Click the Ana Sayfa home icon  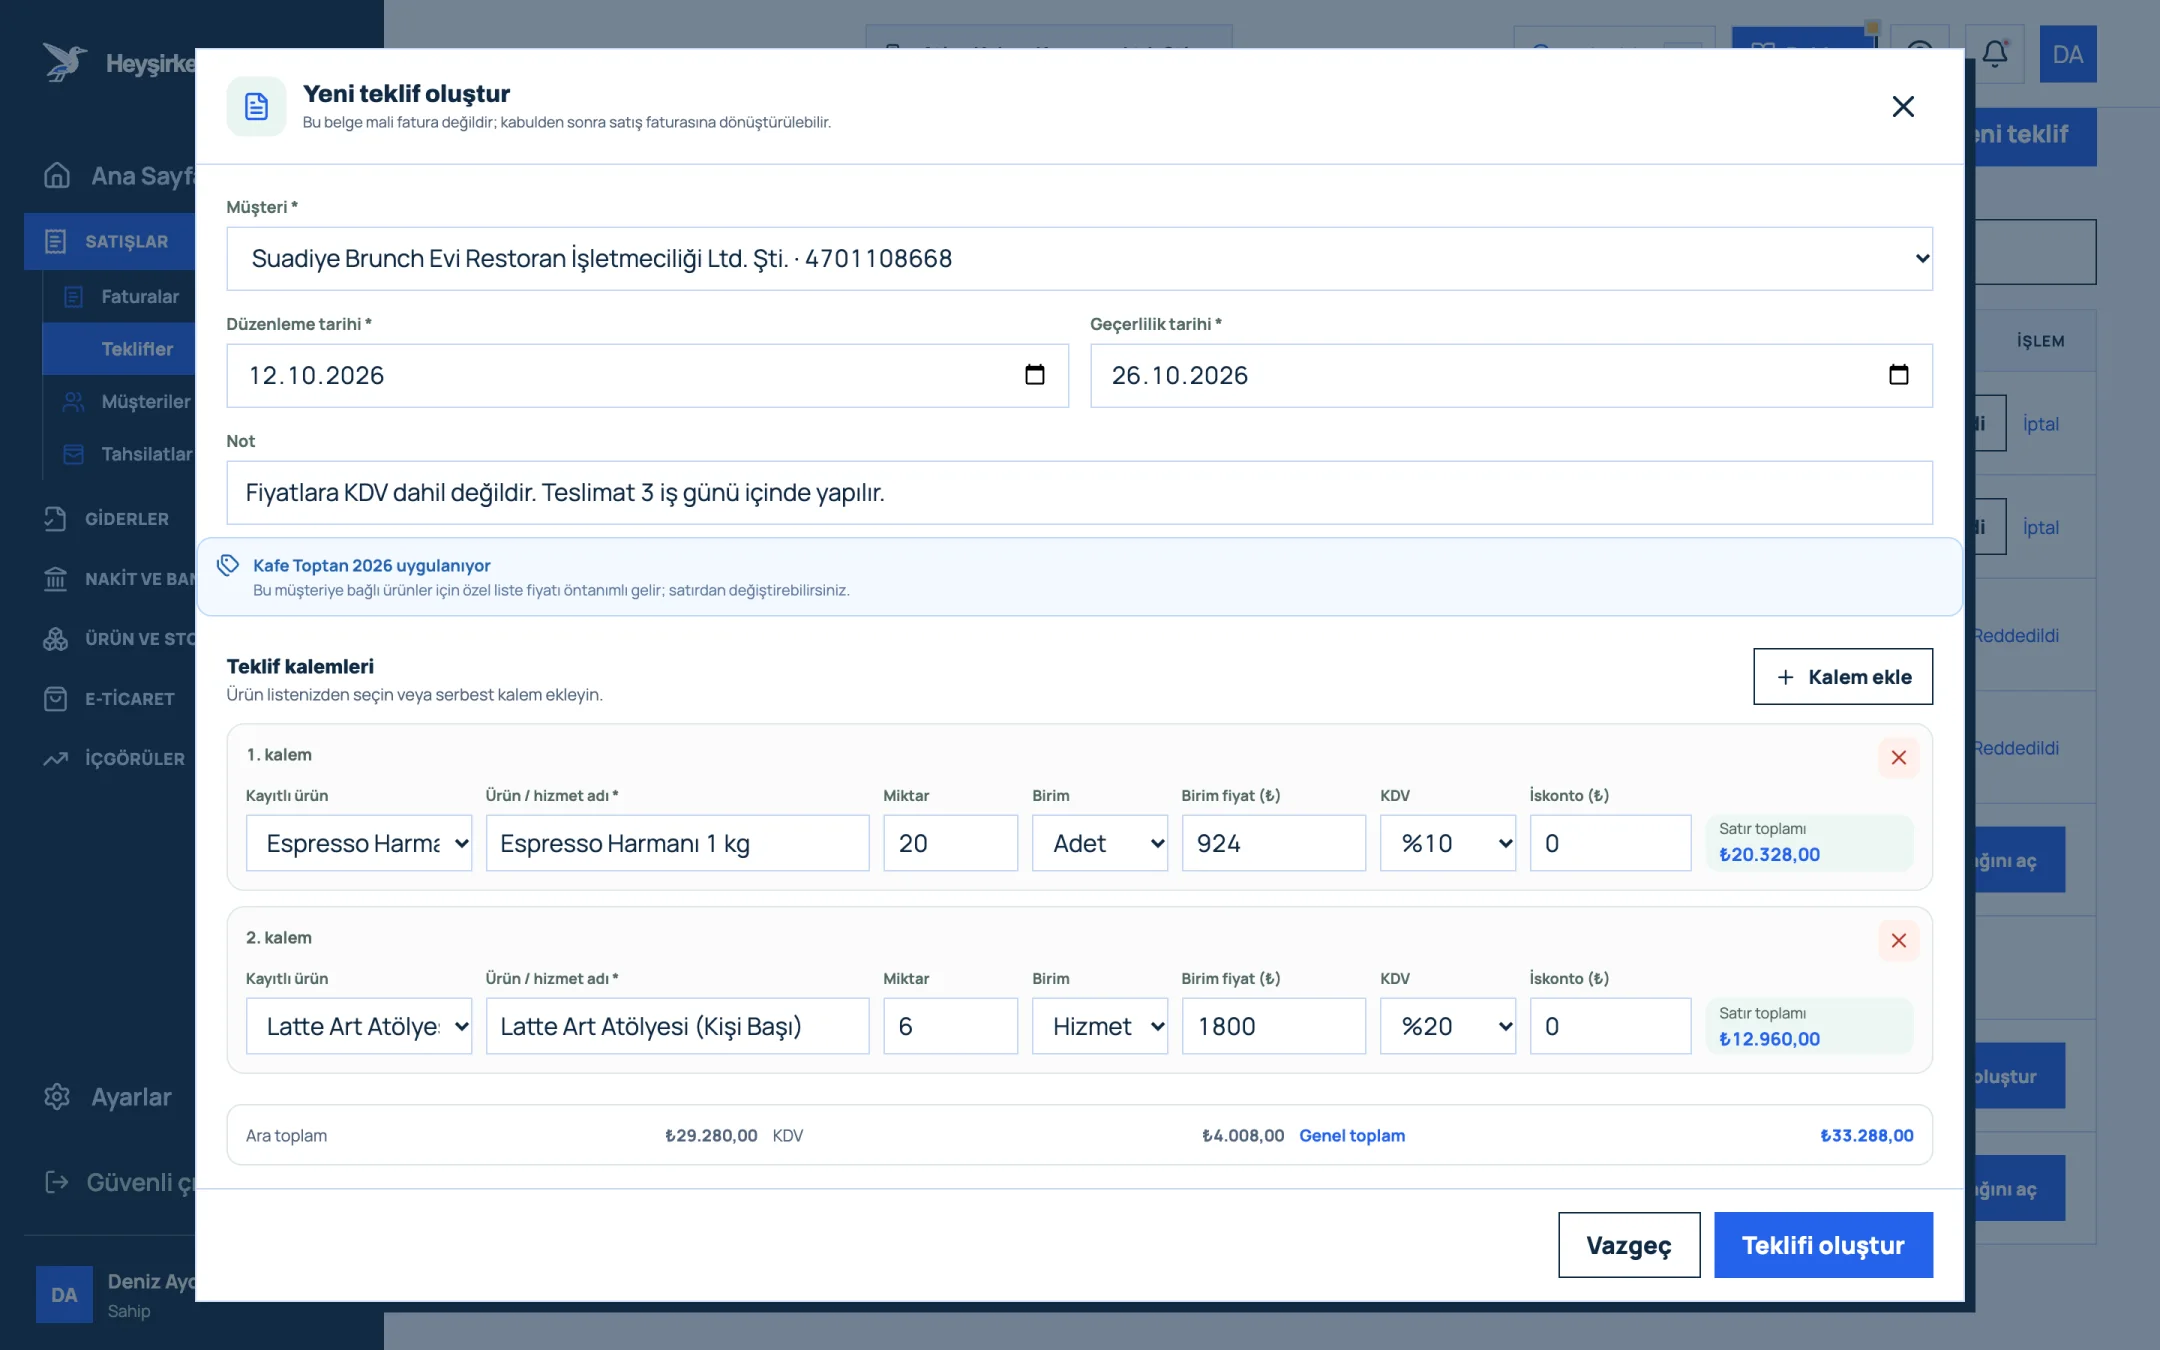click(x=57, y=175)
